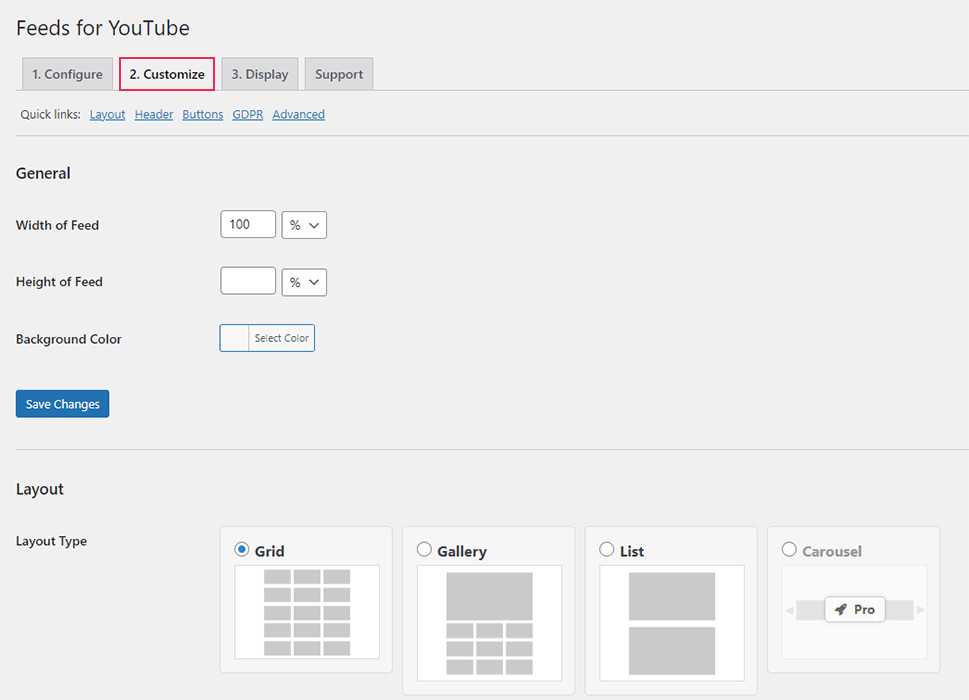Choose the List layout radio button

pyautogui.click(x=607, y=549)
